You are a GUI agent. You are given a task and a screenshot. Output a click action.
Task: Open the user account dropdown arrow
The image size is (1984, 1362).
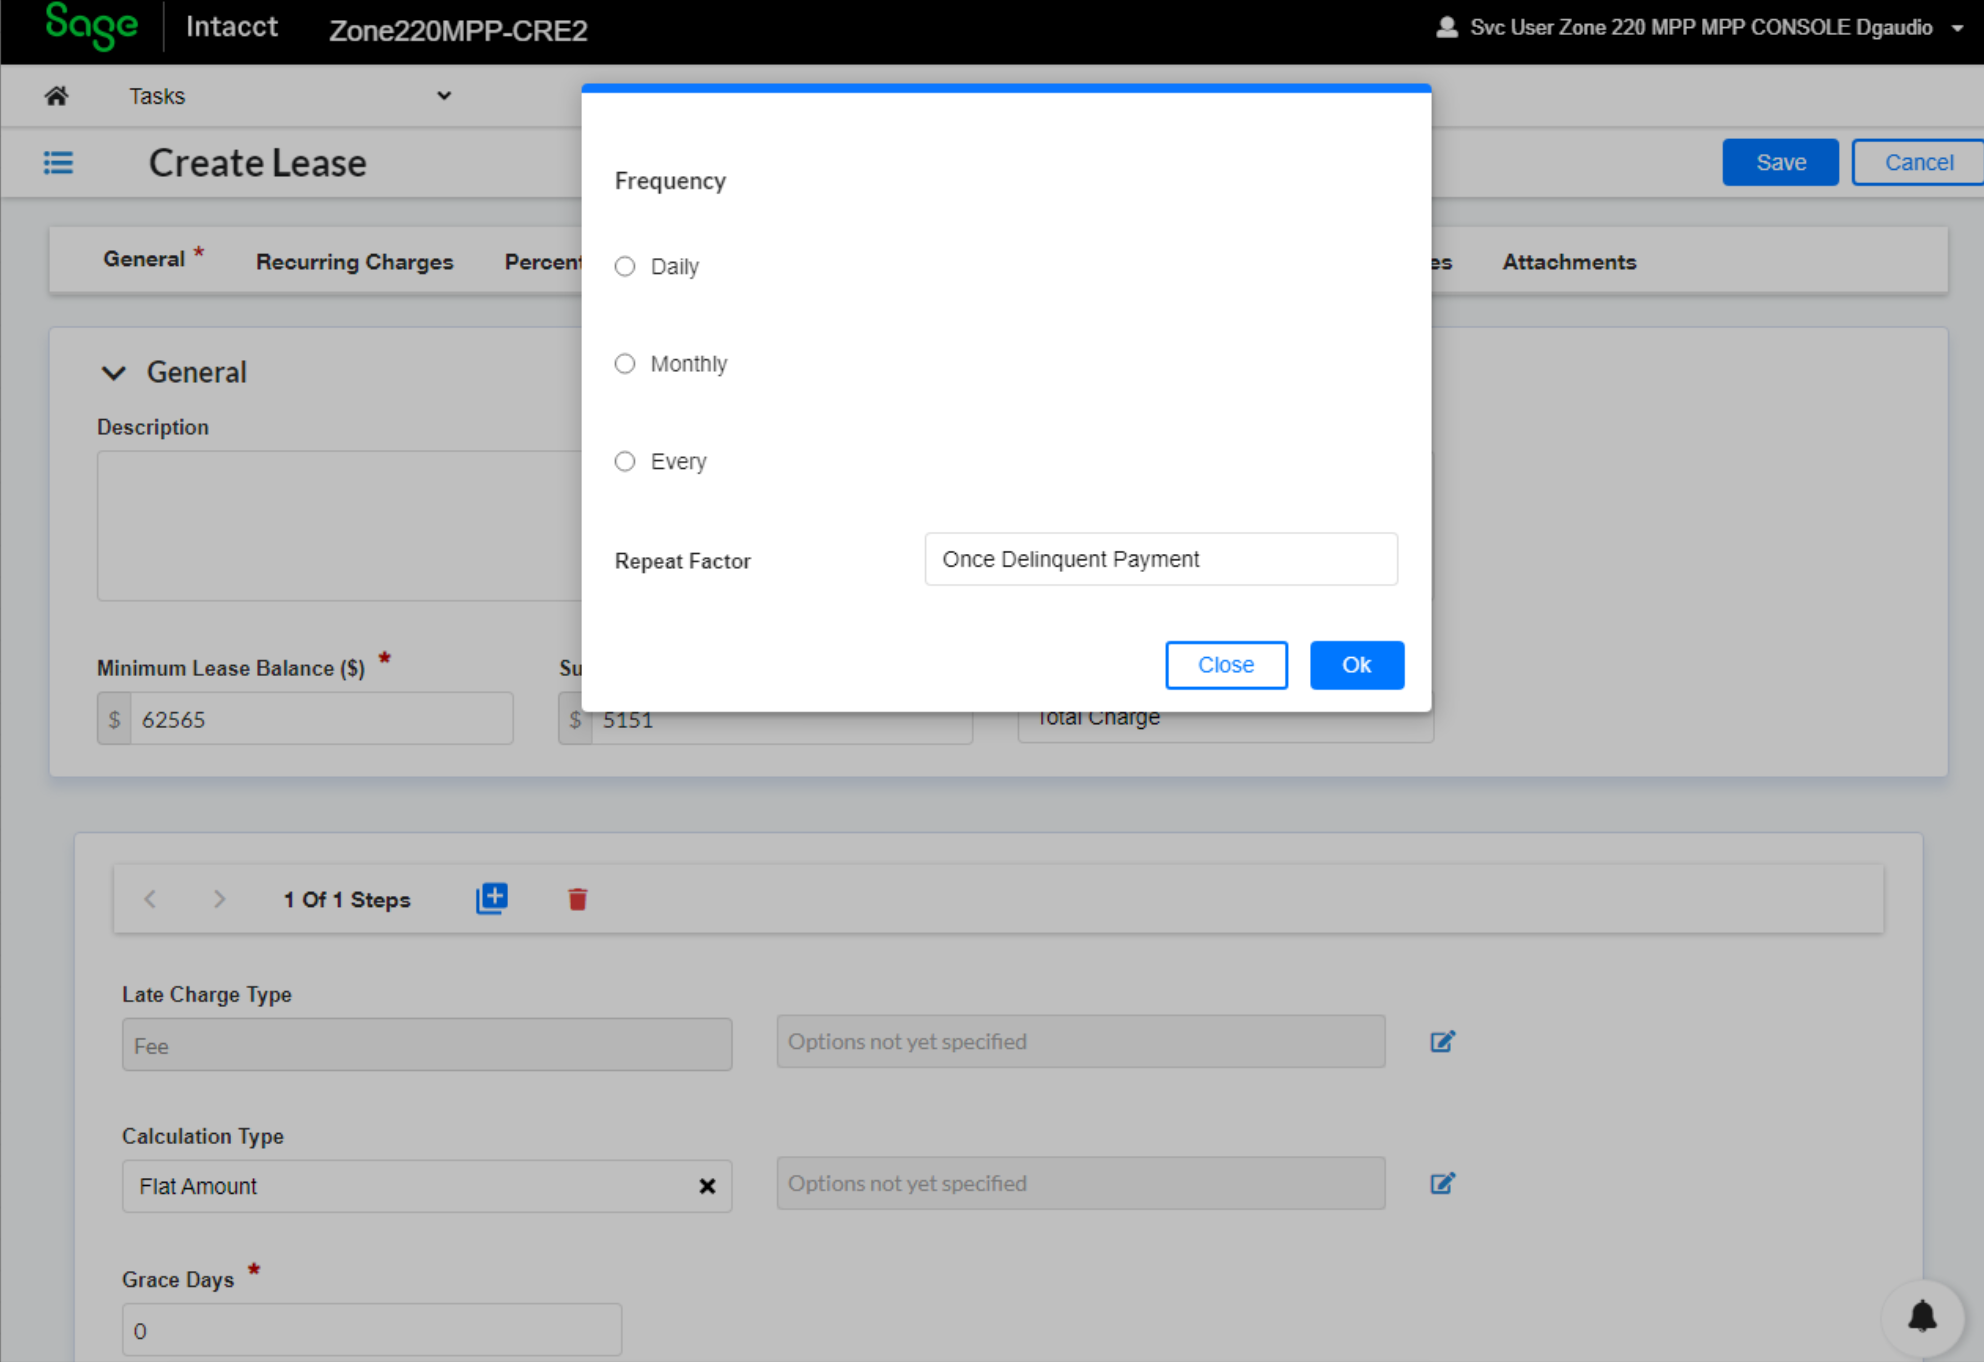[x=1957, y=28]
